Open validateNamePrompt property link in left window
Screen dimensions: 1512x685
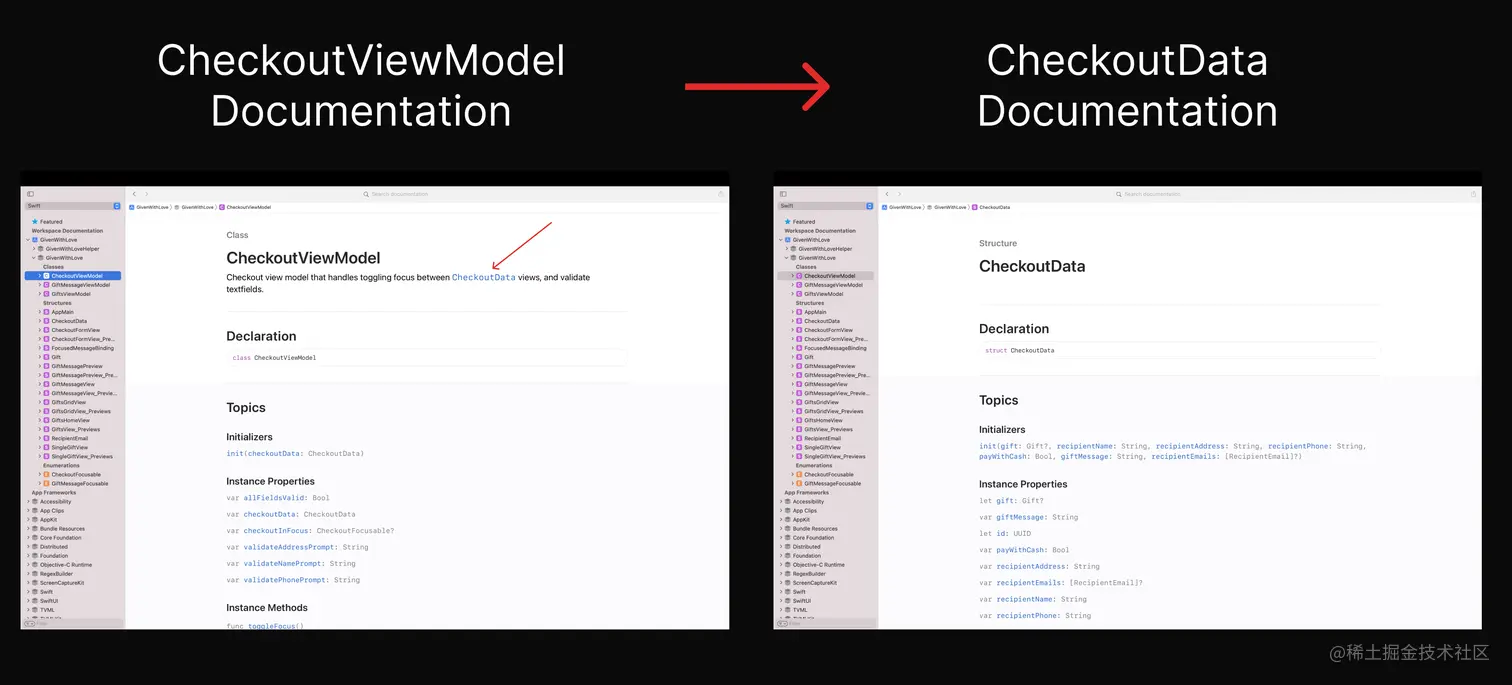coord(283,563)
